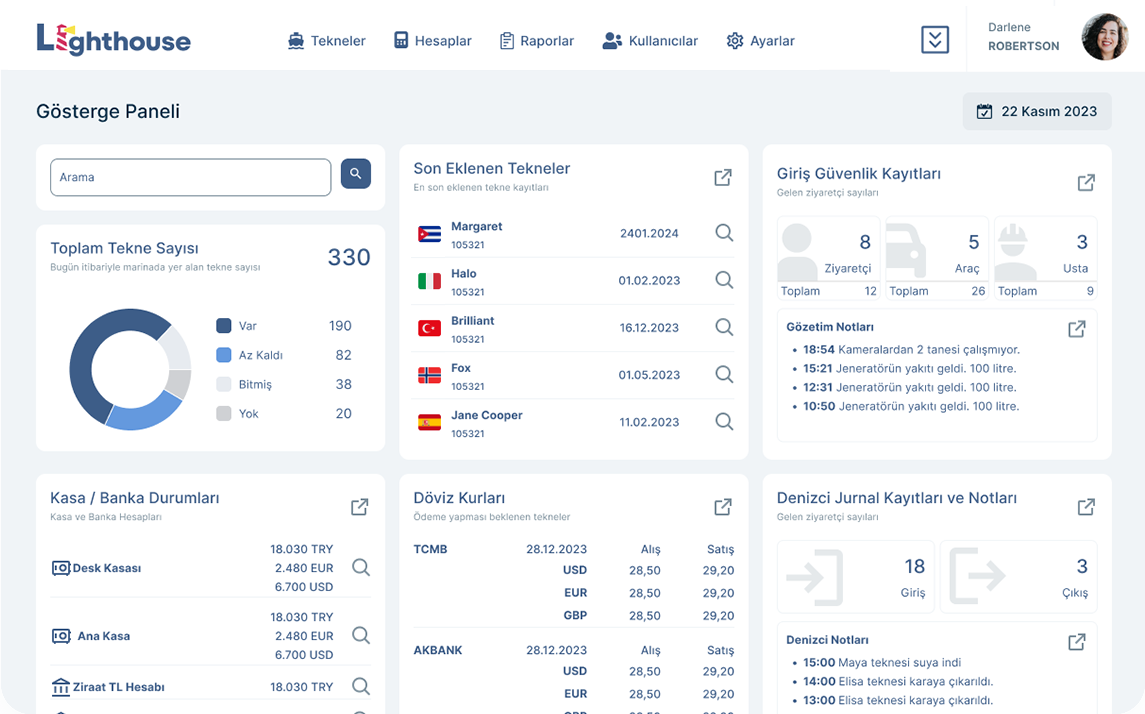The height and width of the screenshot is (714, 1145).
Task: Open Son Eklenen Tekneler in external view
Action: click(723, 177)
